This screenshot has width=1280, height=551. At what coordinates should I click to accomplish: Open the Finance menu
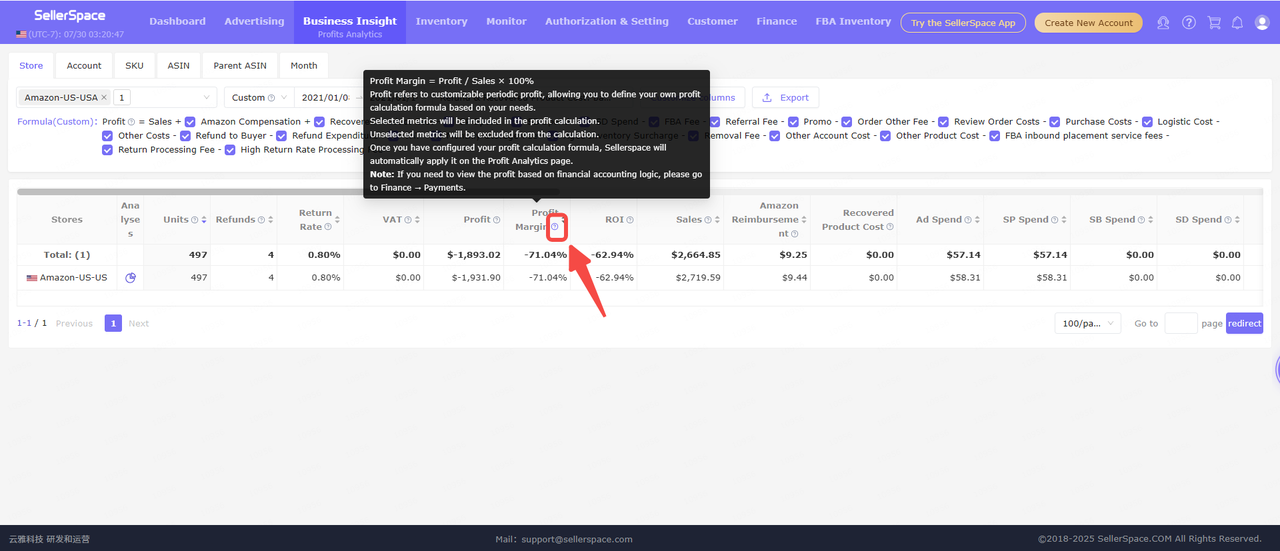tap(777, 21)
